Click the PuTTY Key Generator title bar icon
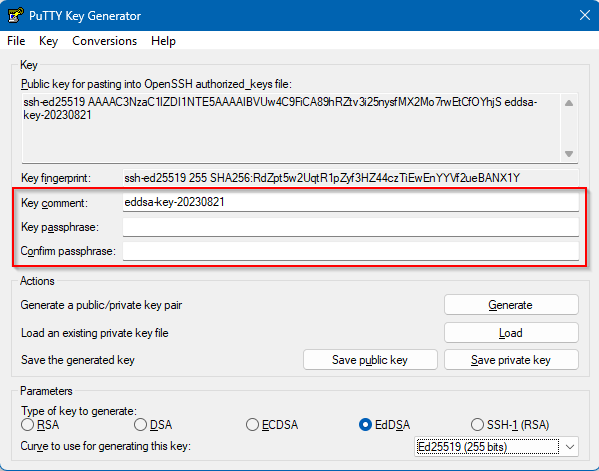Screen dimensions: 599x471 [x=15, y=16]
